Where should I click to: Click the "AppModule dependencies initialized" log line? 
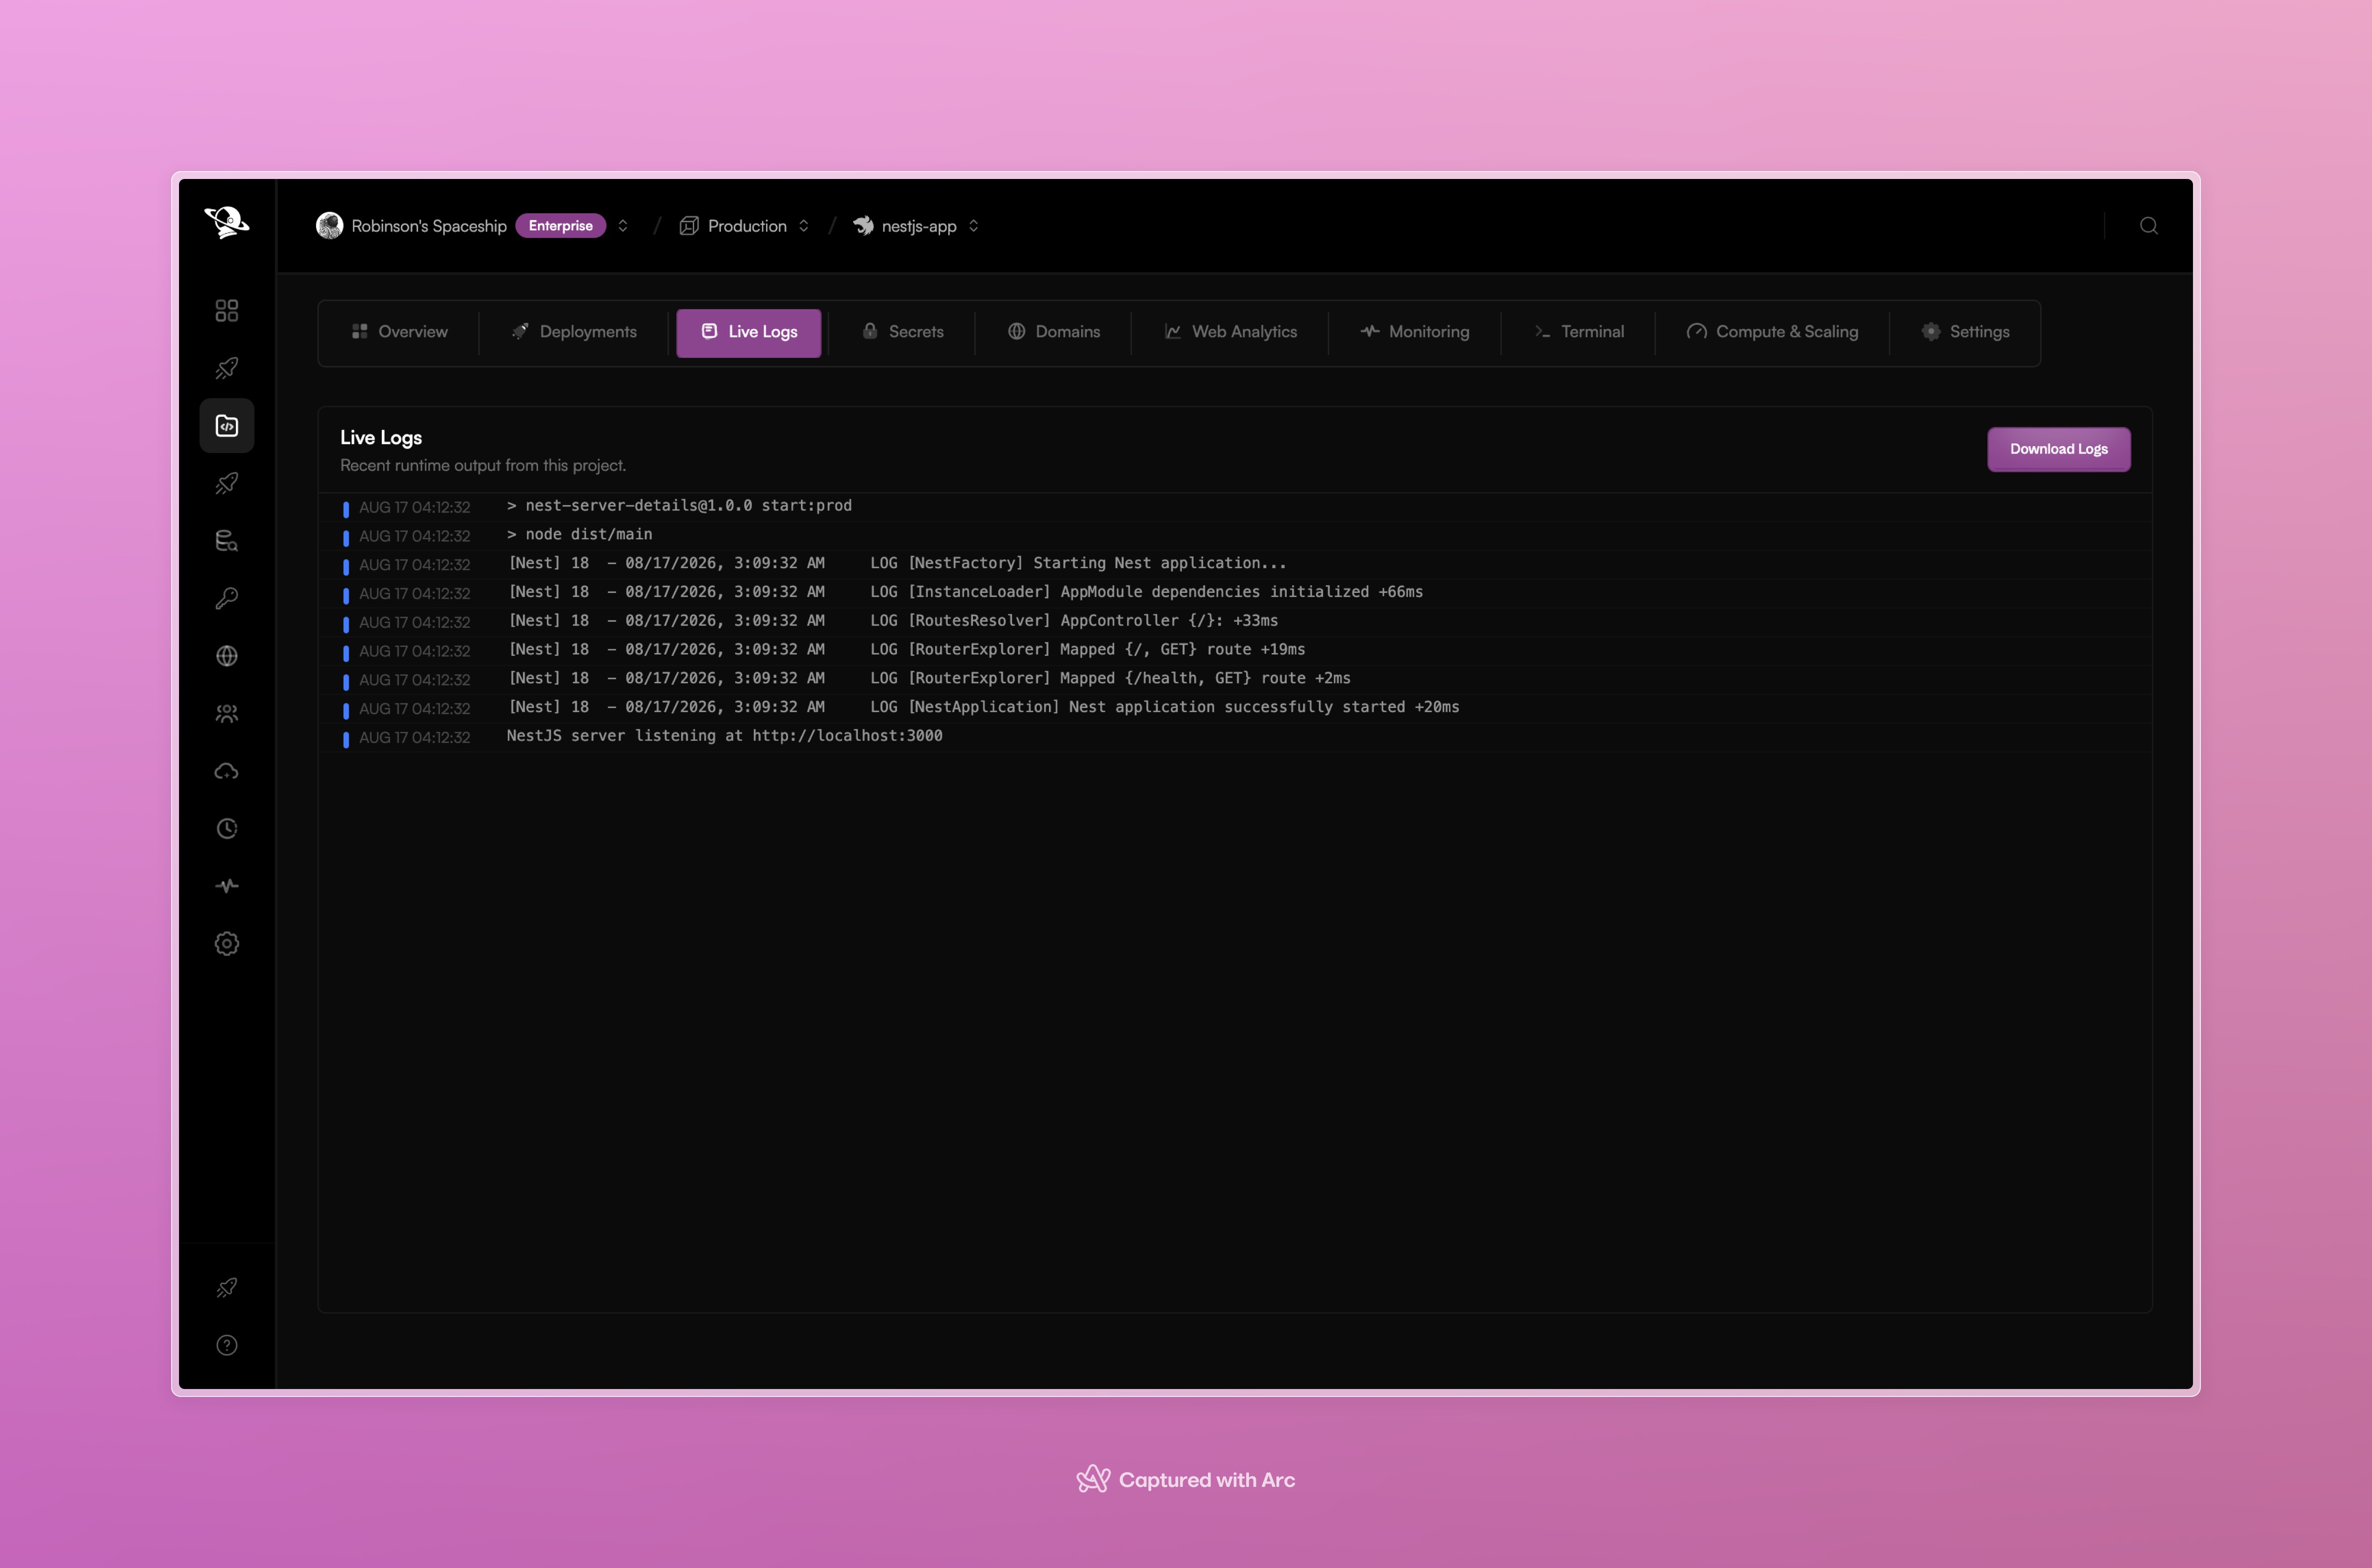tap(1235, 593)
